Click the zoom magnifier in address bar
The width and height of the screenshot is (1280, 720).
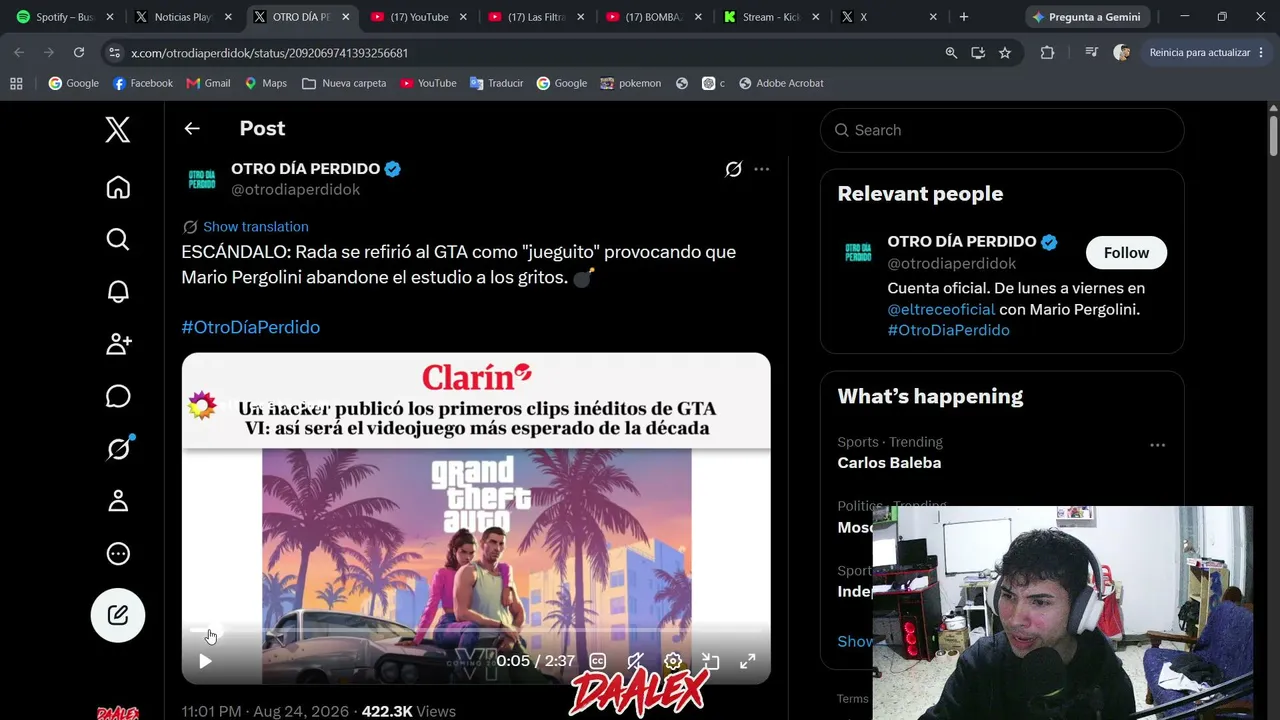[951, 52]
